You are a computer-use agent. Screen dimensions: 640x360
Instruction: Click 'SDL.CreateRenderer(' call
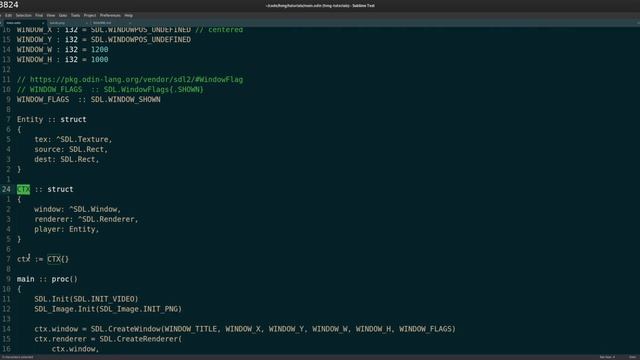pos(140,339)
